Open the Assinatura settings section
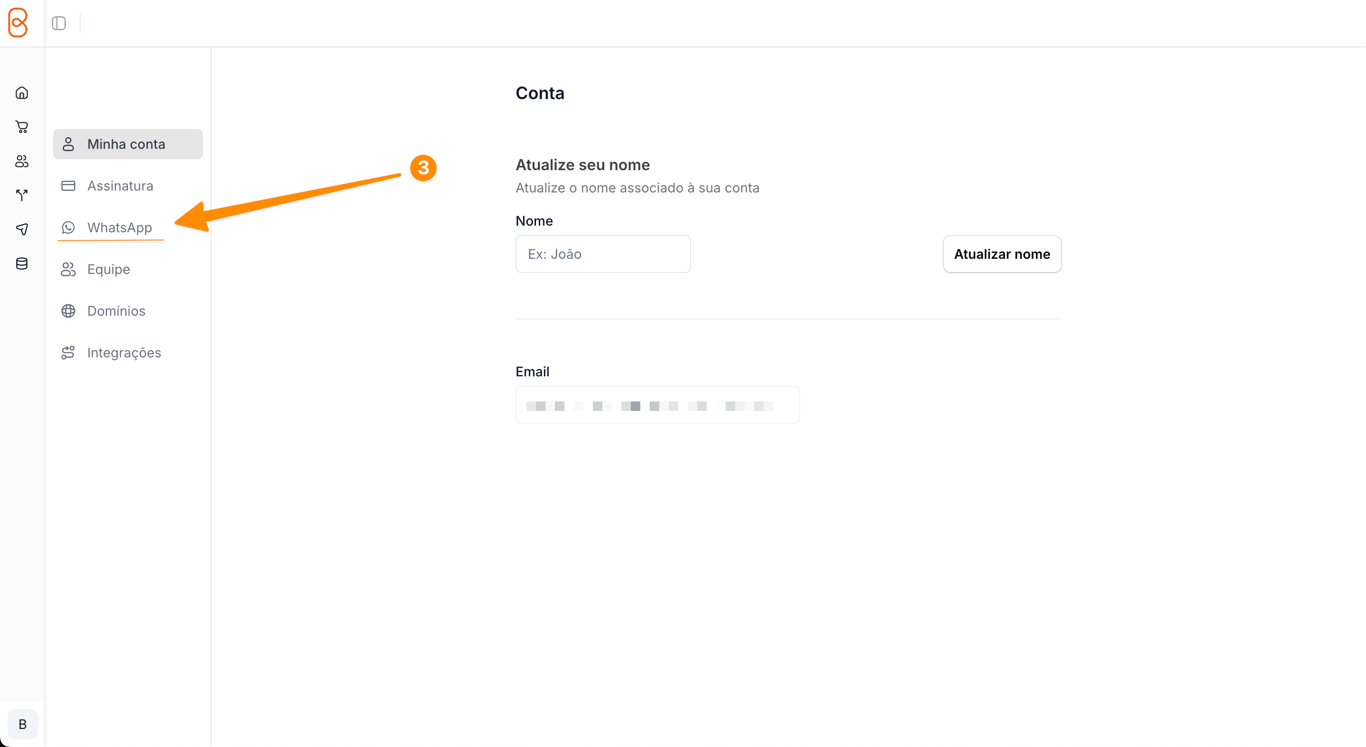Image resolution: width=1366 pixels, height=747 pixels. pyautogui.click(x=120, y=186)
